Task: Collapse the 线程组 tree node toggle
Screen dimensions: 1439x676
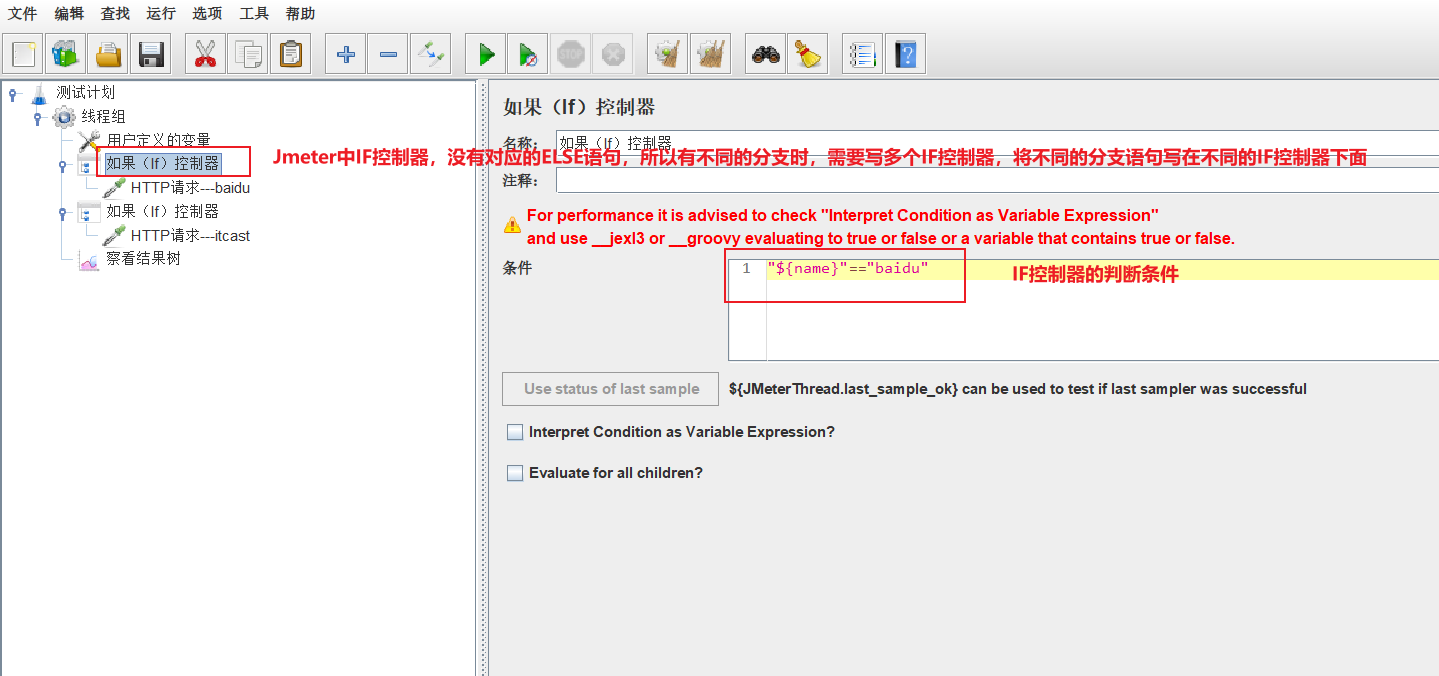Action: point(38,118)
